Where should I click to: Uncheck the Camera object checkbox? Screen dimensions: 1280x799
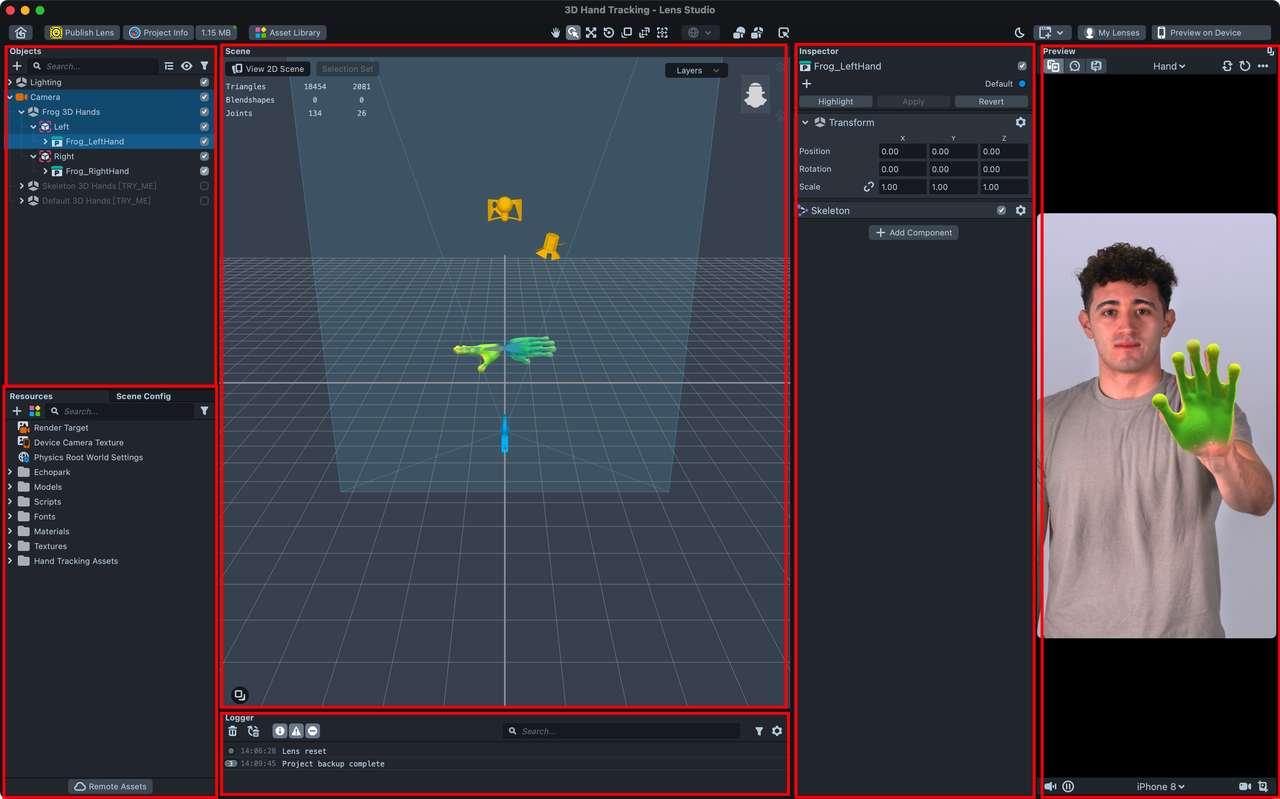[x=204, y=97]
